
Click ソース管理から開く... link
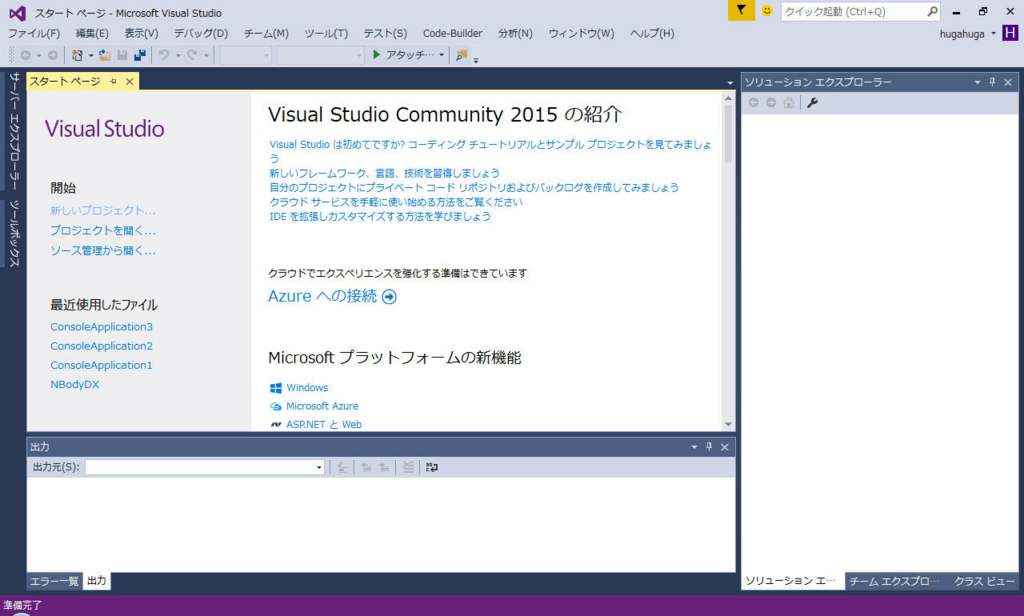(x=103, y=250)
